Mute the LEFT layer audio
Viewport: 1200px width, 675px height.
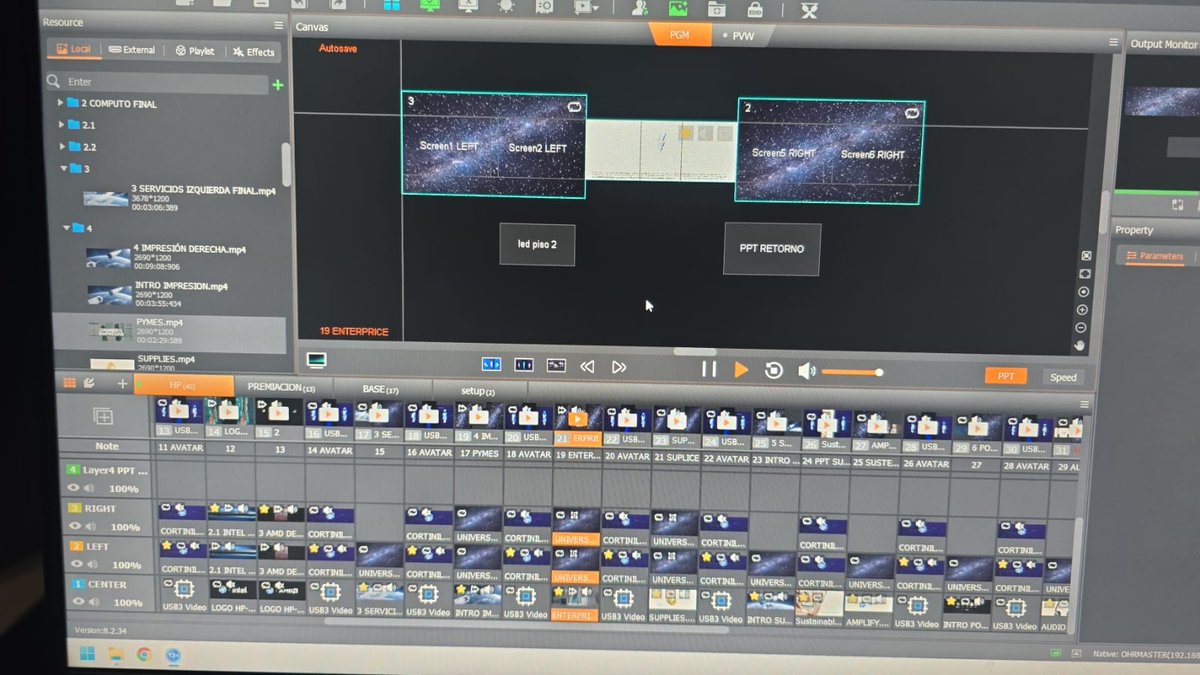[x=90, y=564]
